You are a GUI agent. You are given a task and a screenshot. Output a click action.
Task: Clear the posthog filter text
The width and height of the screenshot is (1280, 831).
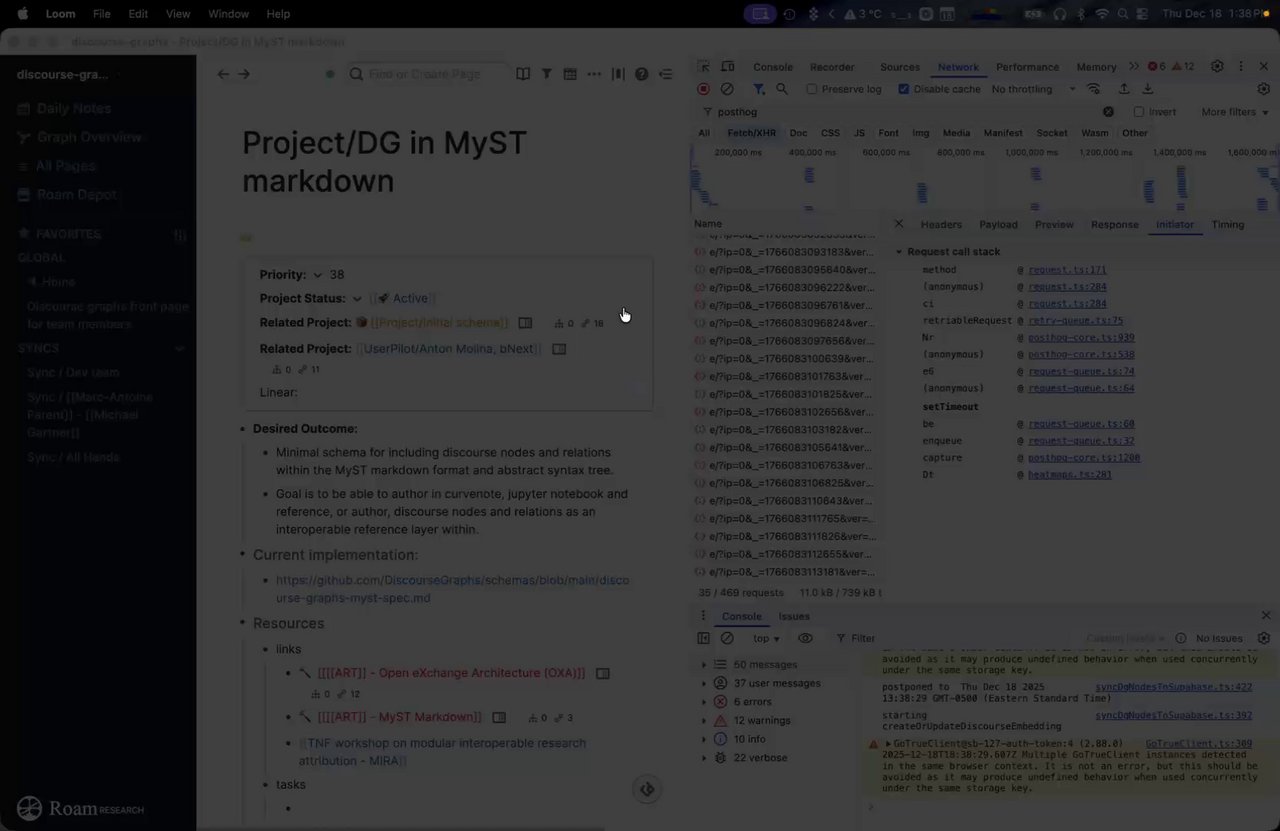pos(1108,112)
